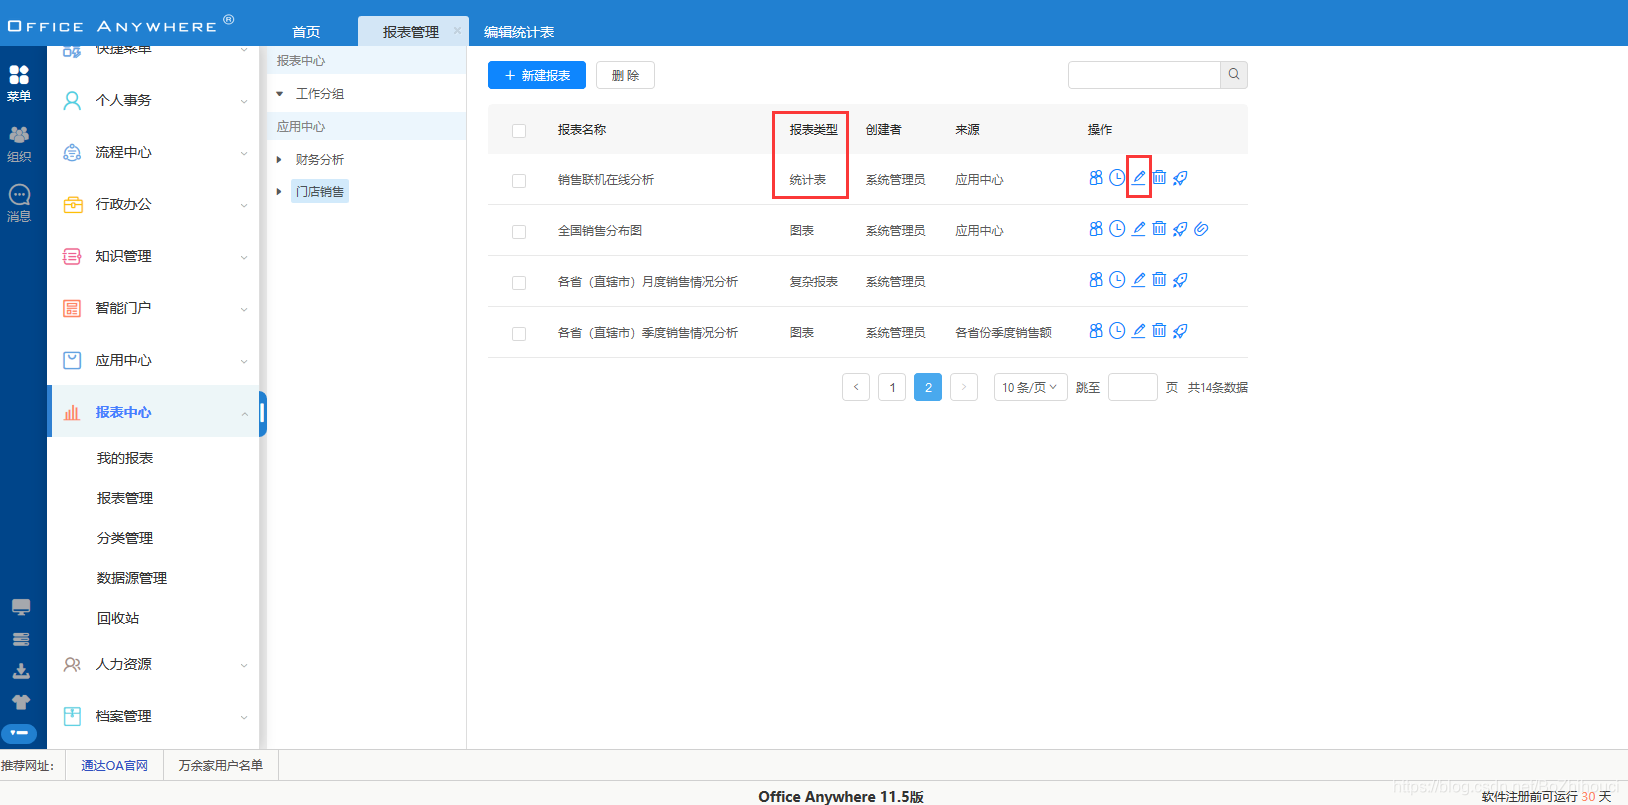The image size is (1628, 805).
Task: Delete 销售联机在线分析 with trash icon
Action: 1159,178
